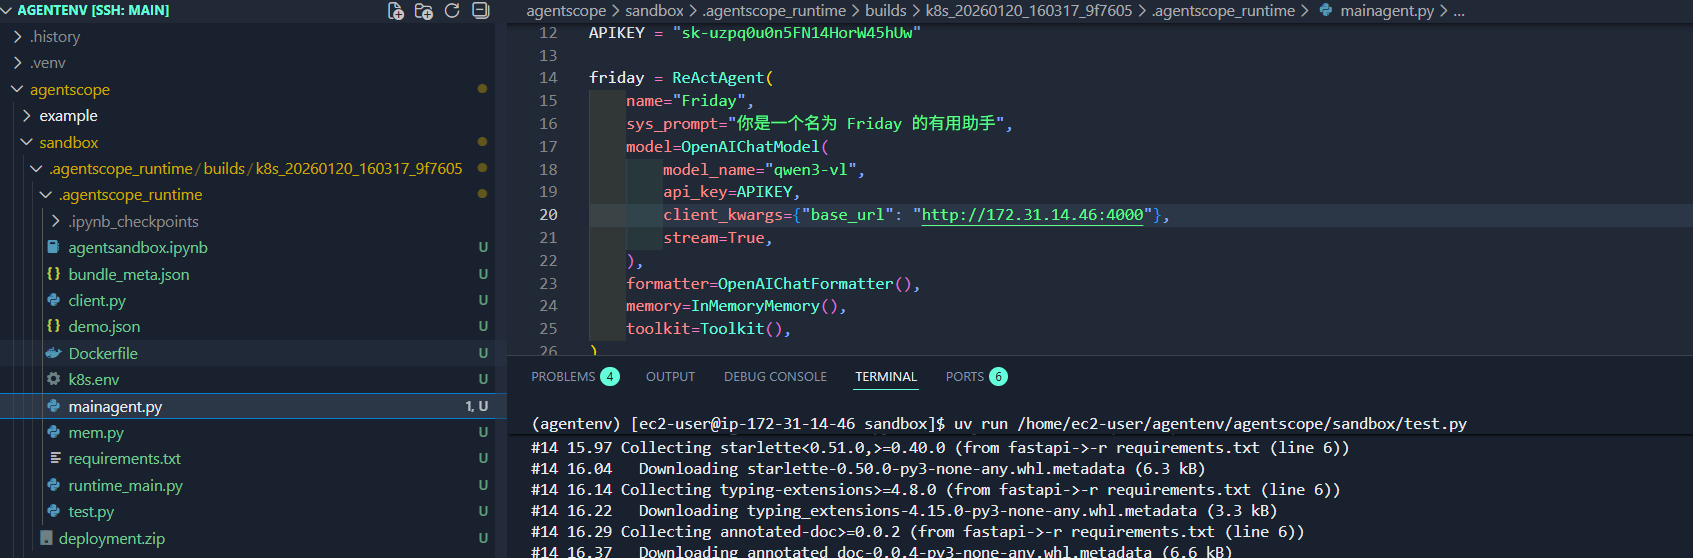Open deployment.zip file
The width and height of the screenshot is (1693, 558).
click(112, 538)
